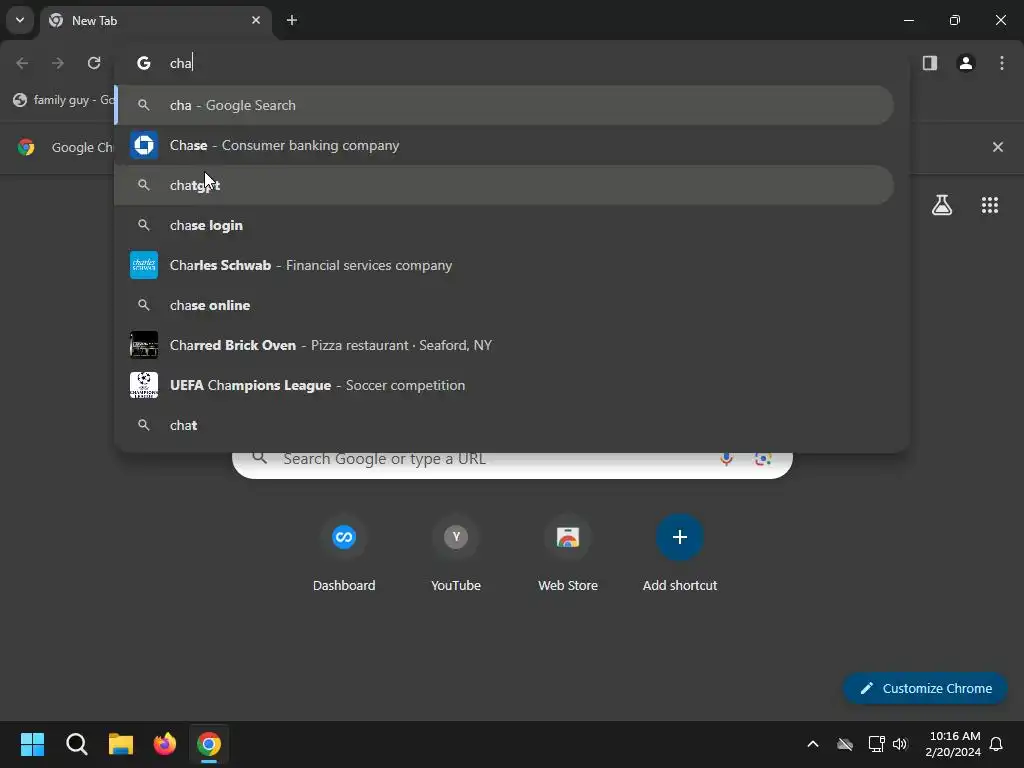1024x768 pixels.
Task: Open File Explorer from taskbar
Action: pyautogui.click(x=121, y=744)
